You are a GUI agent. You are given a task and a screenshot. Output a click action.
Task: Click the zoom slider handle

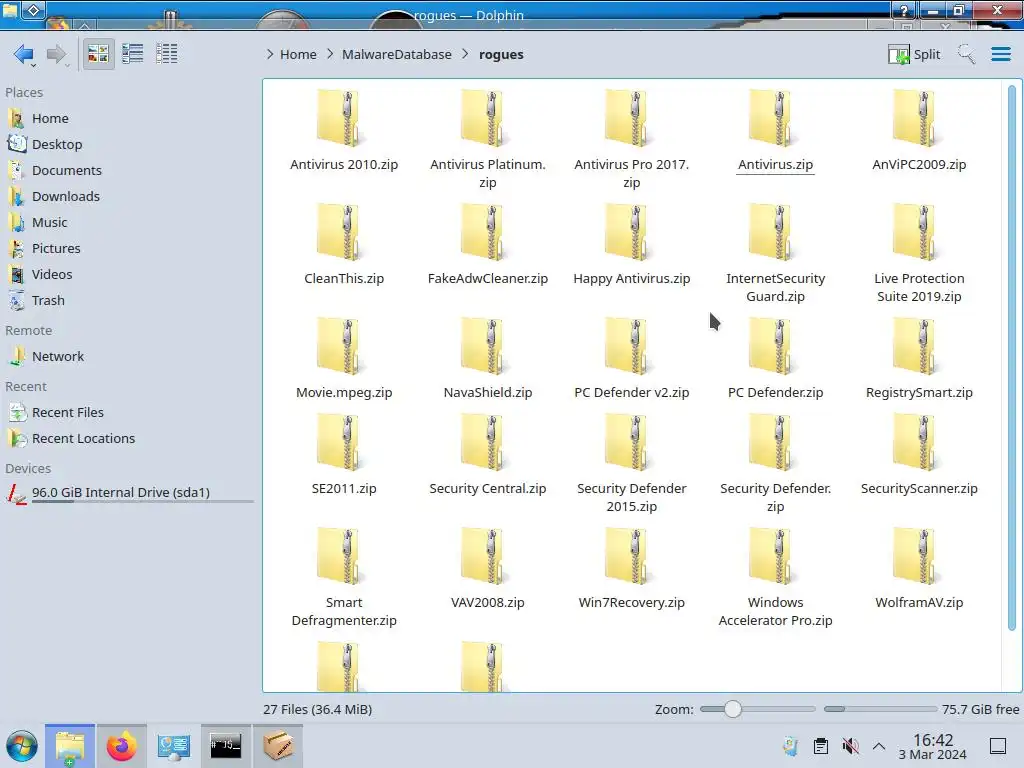click(x=733, y=709)
